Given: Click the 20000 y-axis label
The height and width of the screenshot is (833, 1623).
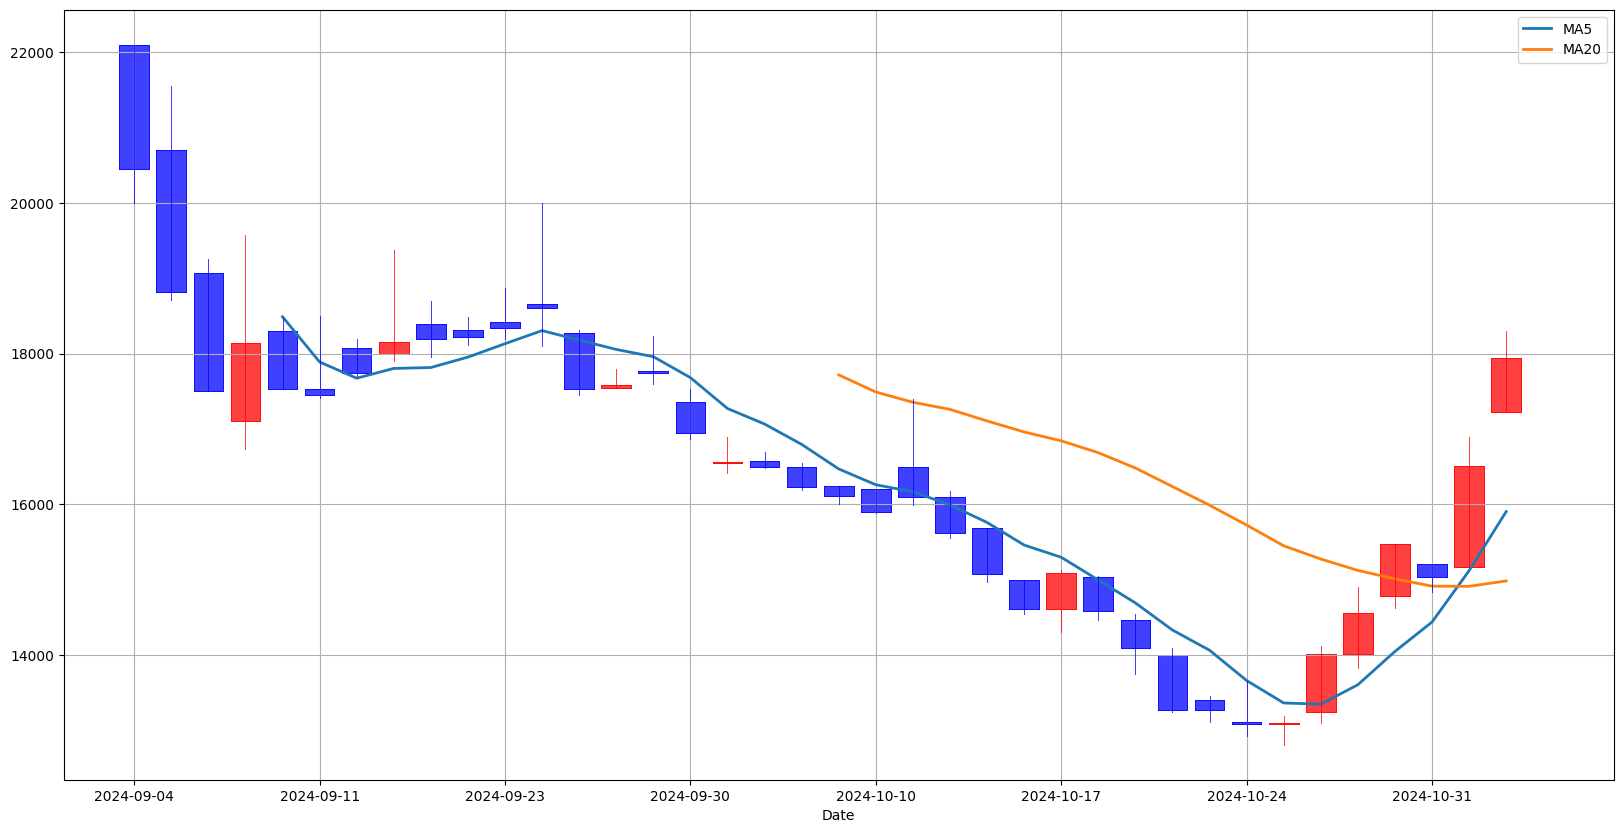Looking at the screenshot, I should pyautogui.click(x=33, y=204).
